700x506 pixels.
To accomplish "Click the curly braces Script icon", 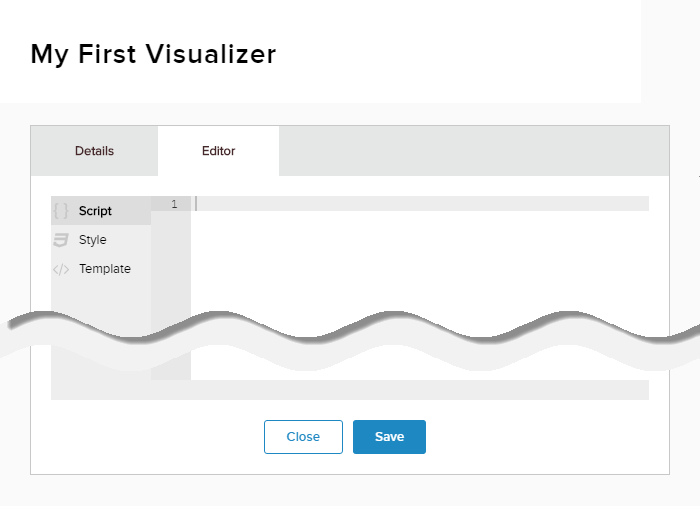I will tap(61, 211).
